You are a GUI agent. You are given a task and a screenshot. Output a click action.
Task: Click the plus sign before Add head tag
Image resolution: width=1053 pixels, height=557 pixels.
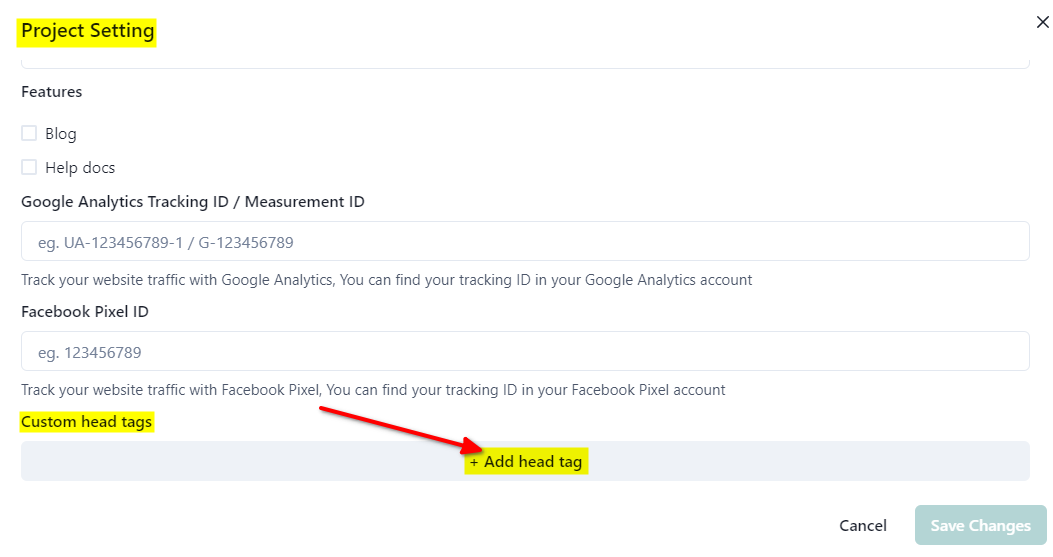point(474,462)
